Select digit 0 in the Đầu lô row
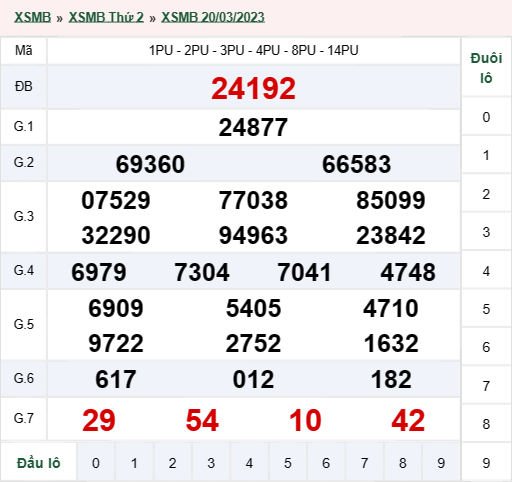This screenshot has width=512, height=482. [x=96, y=463]
